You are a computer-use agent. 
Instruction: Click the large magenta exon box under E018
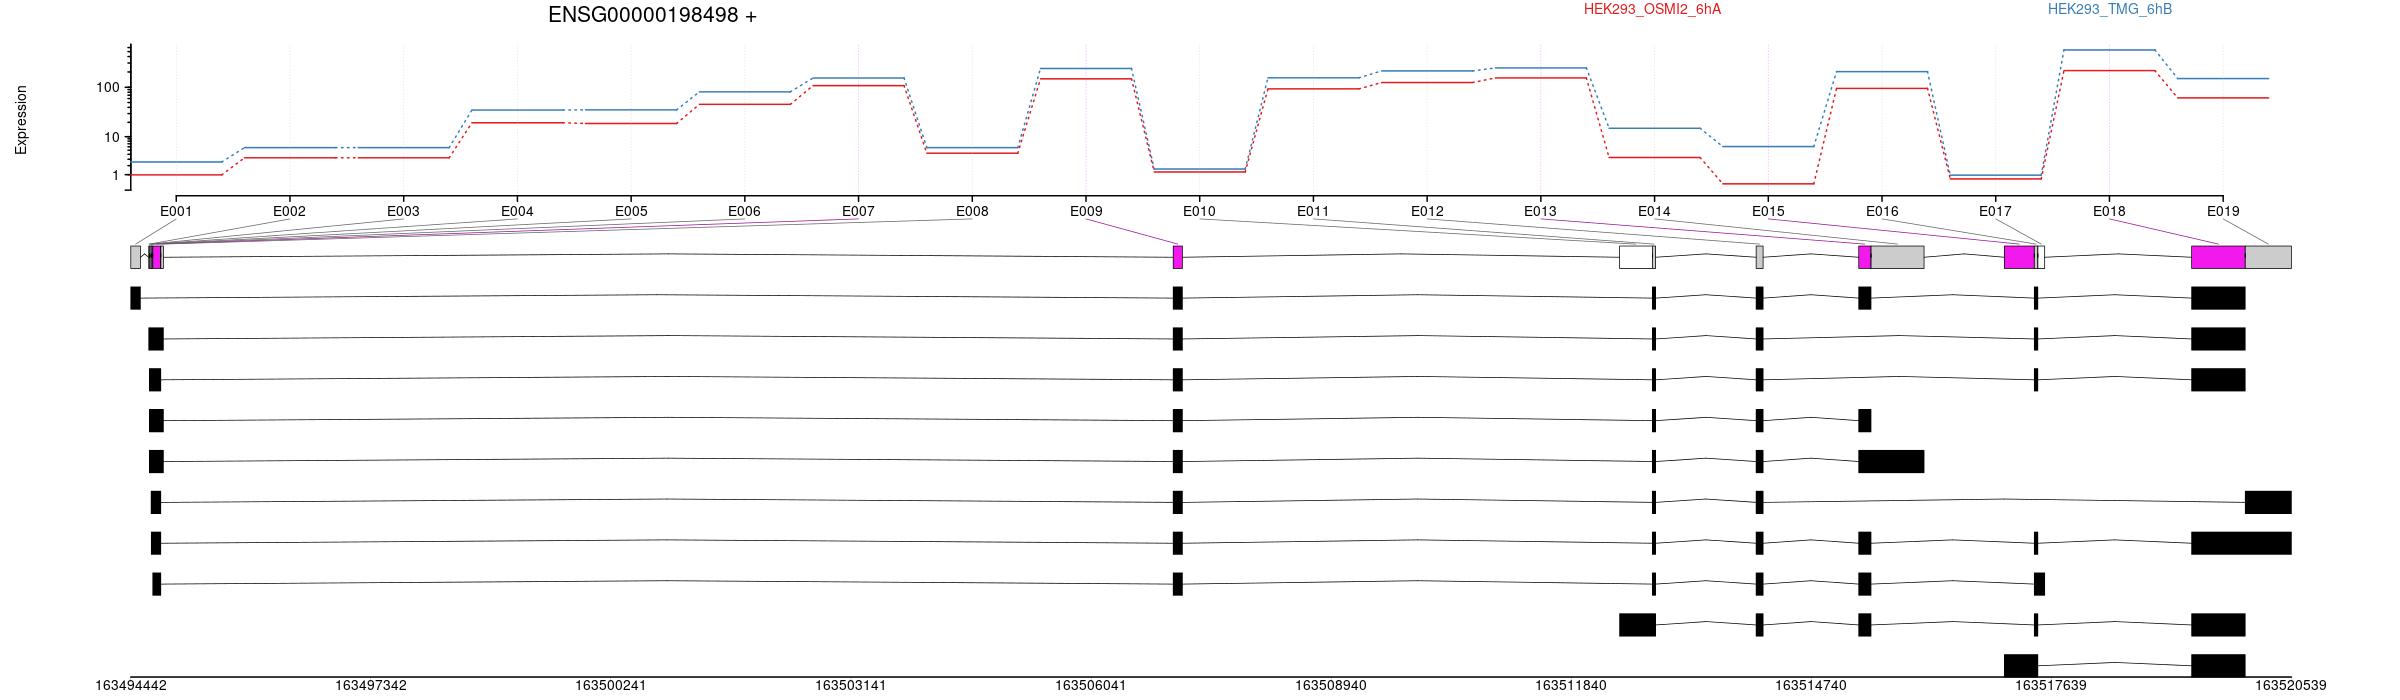pyautogui.click(x=2218, y=257)
